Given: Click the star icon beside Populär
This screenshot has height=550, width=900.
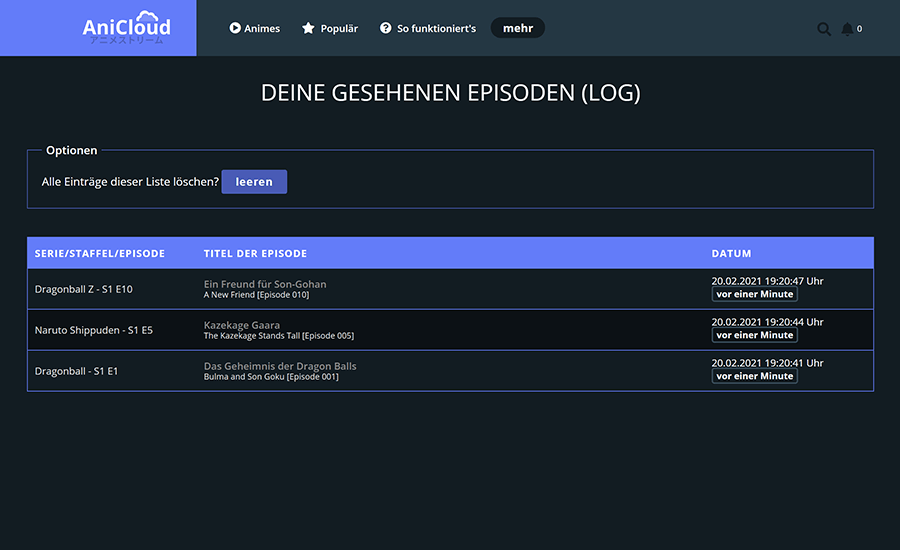Looking at the screenshot, I should (308, 28).
